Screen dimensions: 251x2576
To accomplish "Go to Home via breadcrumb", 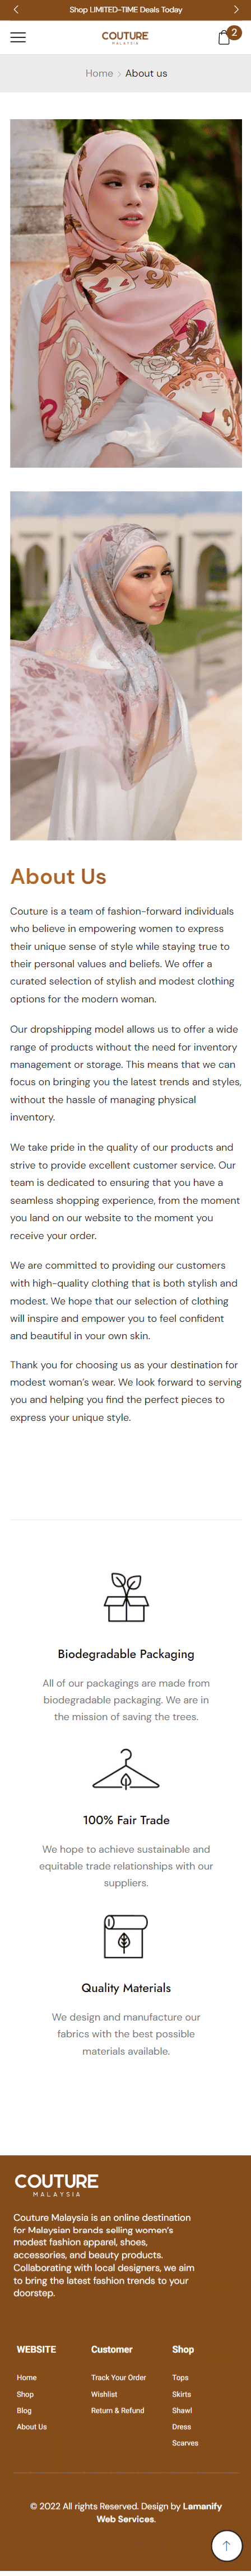I will coord(99,73).
